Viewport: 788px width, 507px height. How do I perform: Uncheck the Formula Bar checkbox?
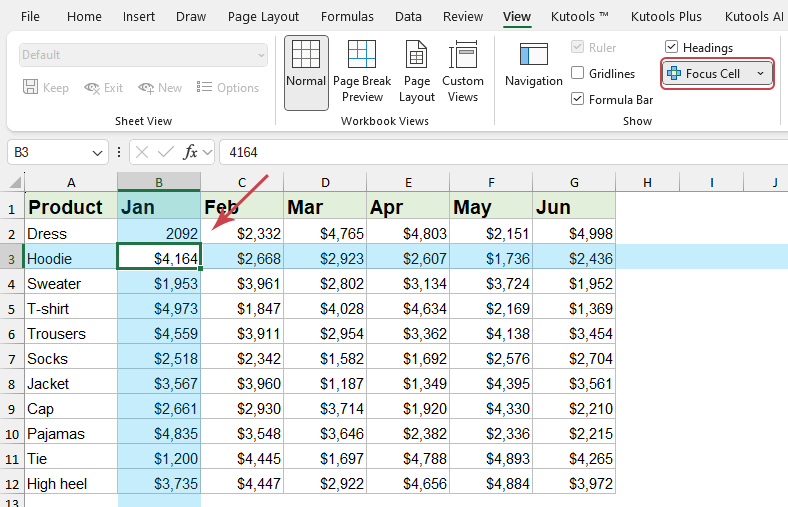pyautogui.click(x=578, y=99)
